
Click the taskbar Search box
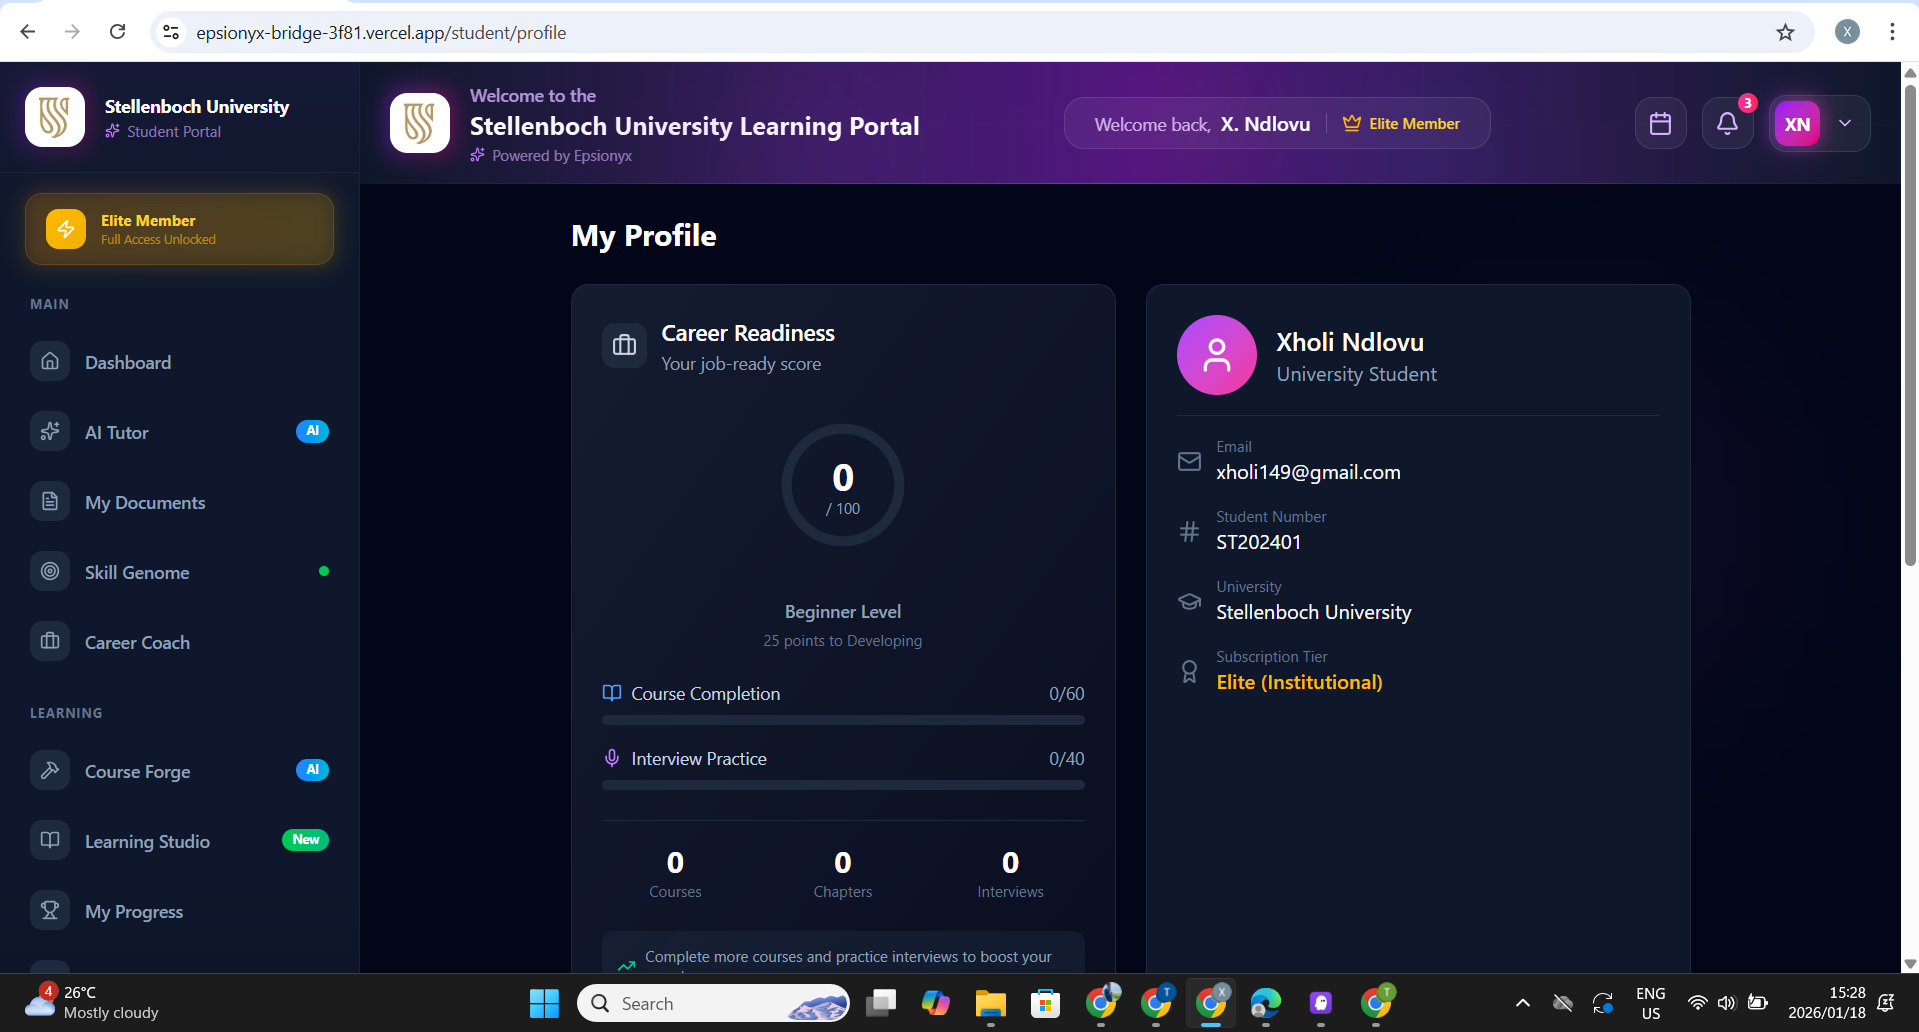[x=713, y=1003]
